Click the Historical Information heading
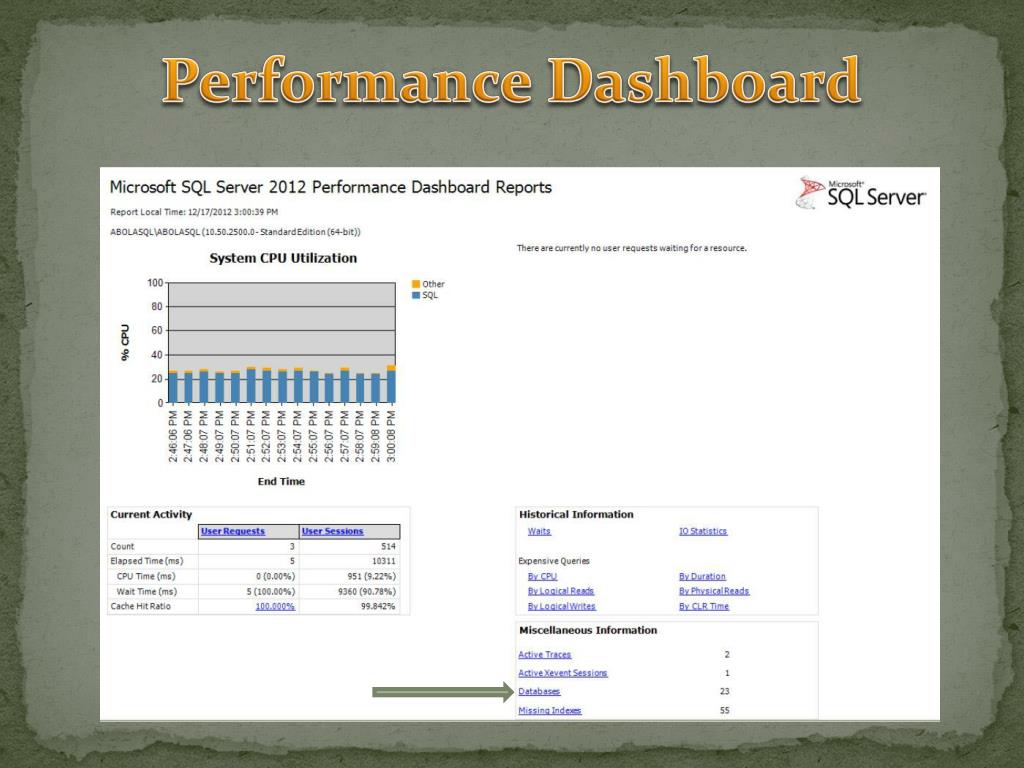Screen dimensions: 1024x768 [x=576, y=515]
